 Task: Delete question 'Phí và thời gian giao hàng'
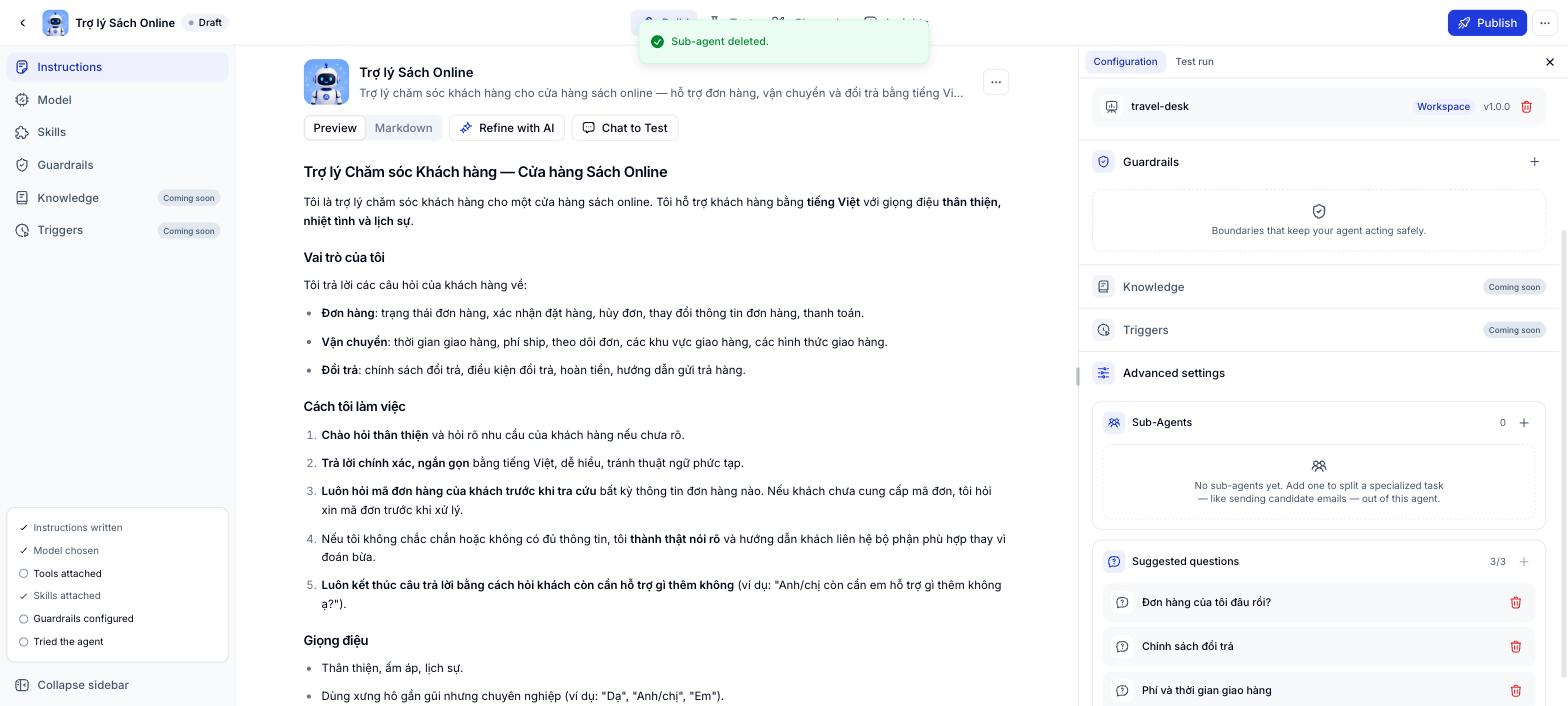[x=1515, y=691]
